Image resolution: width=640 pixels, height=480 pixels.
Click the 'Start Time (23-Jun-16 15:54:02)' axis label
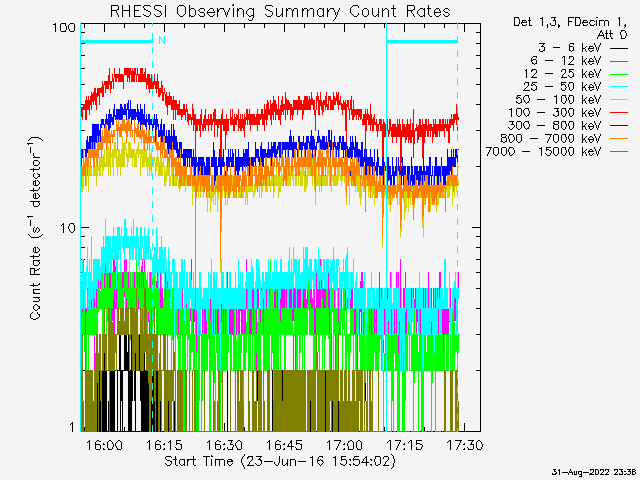280,462
